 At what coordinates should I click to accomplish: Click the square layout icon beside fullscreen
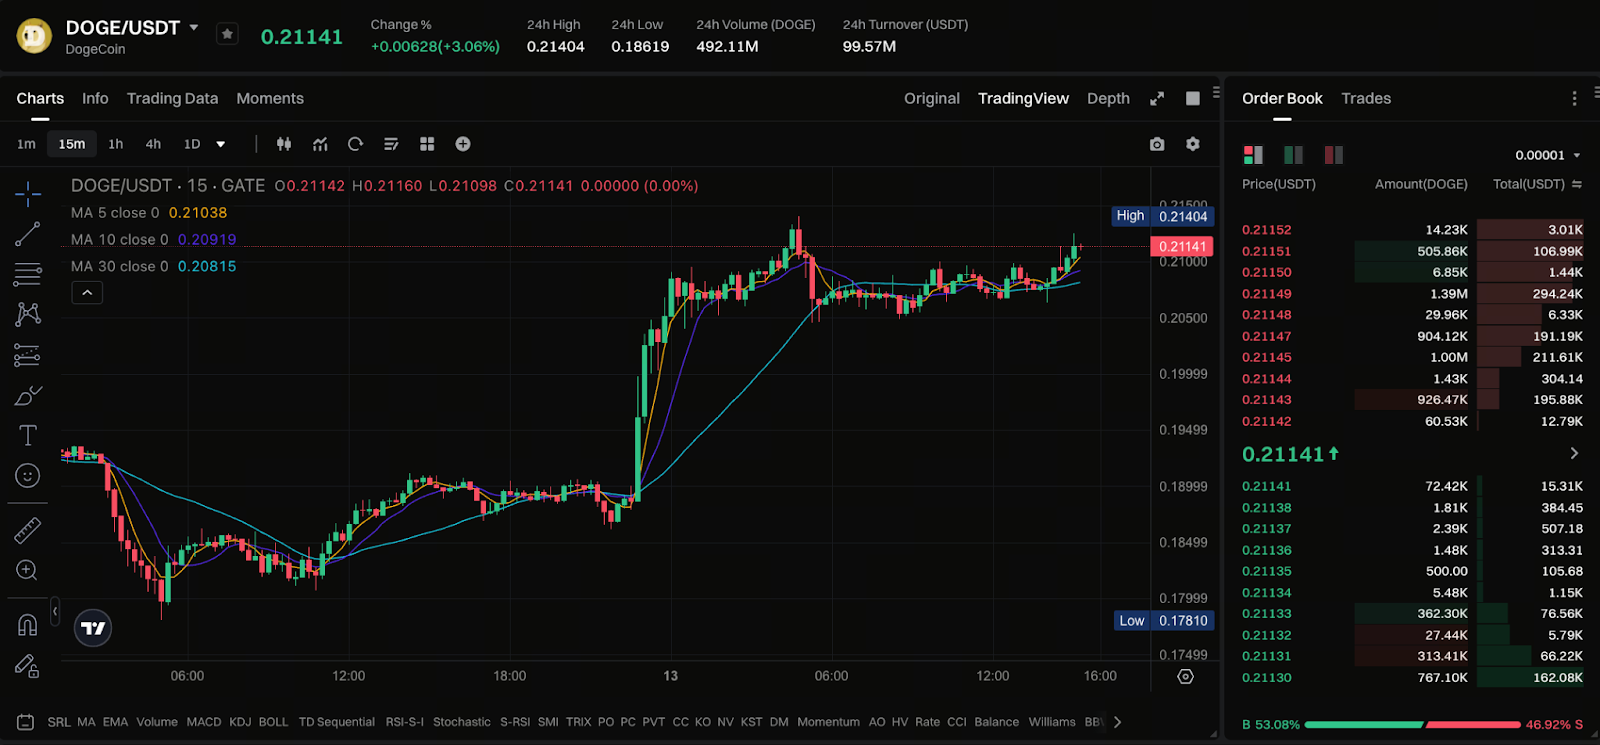1193,98
